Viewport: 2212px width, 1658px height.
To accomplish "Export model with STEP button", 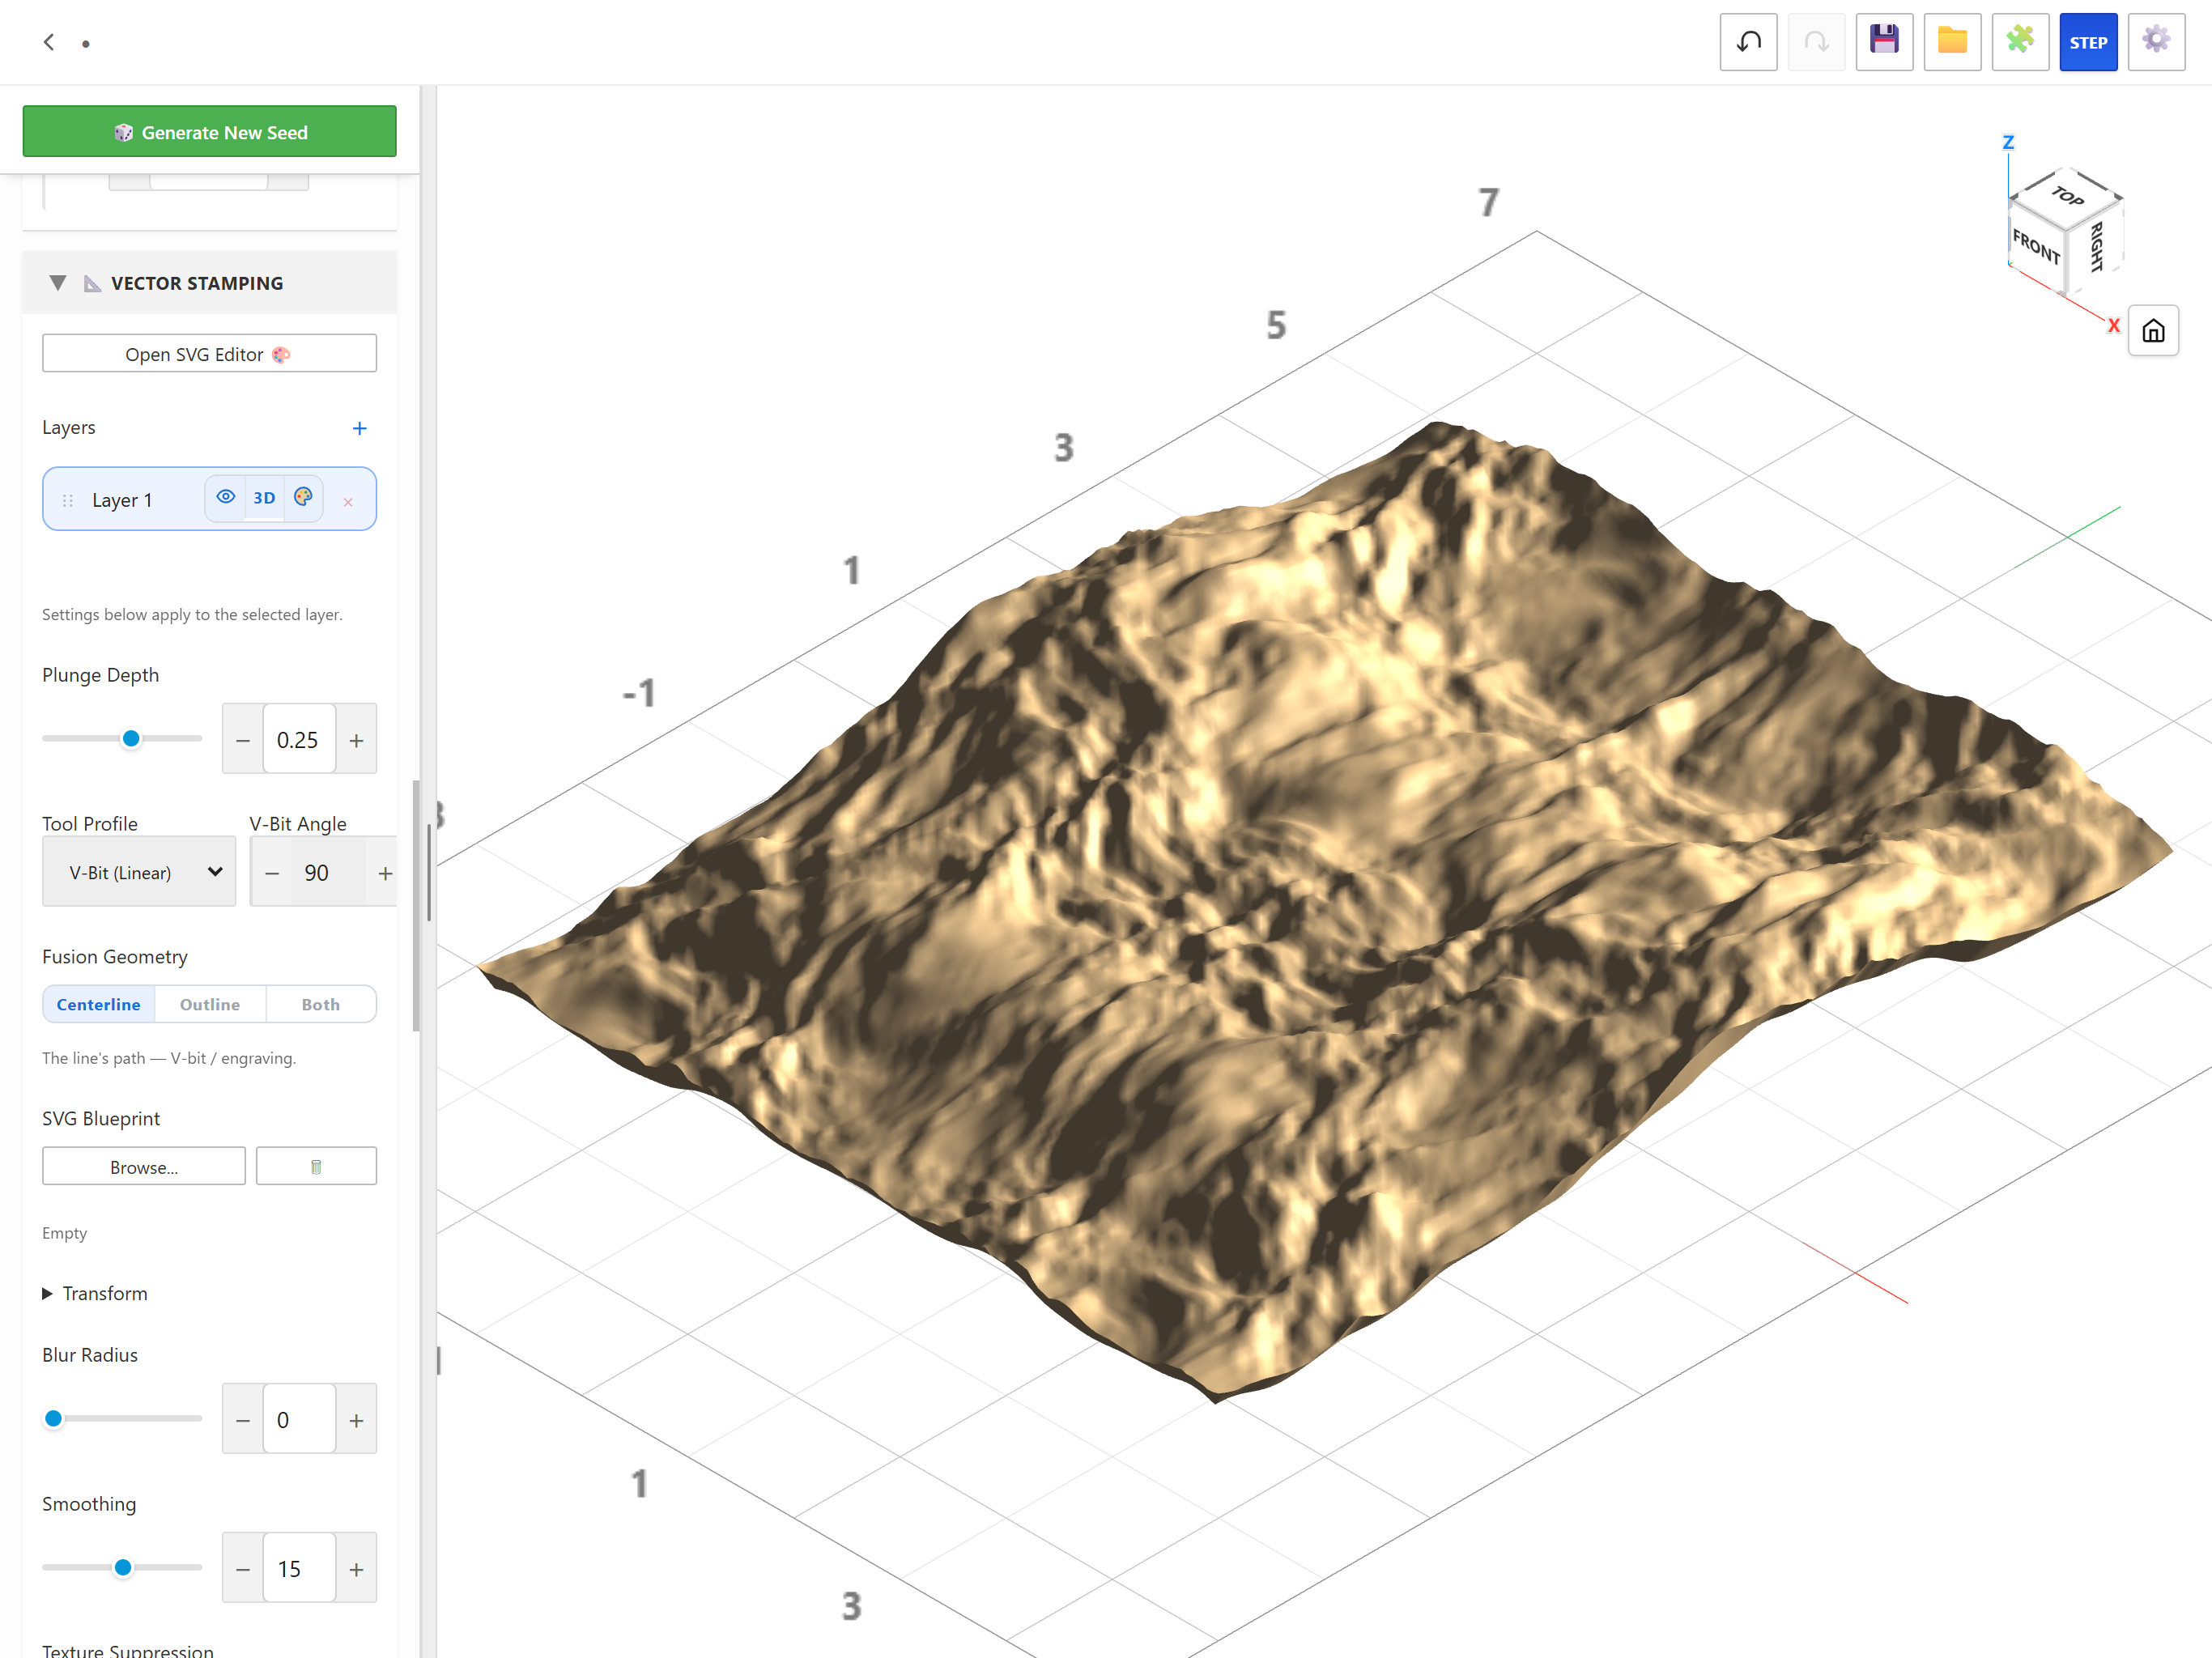I will pyautogui.click(x=2088, y=42).
